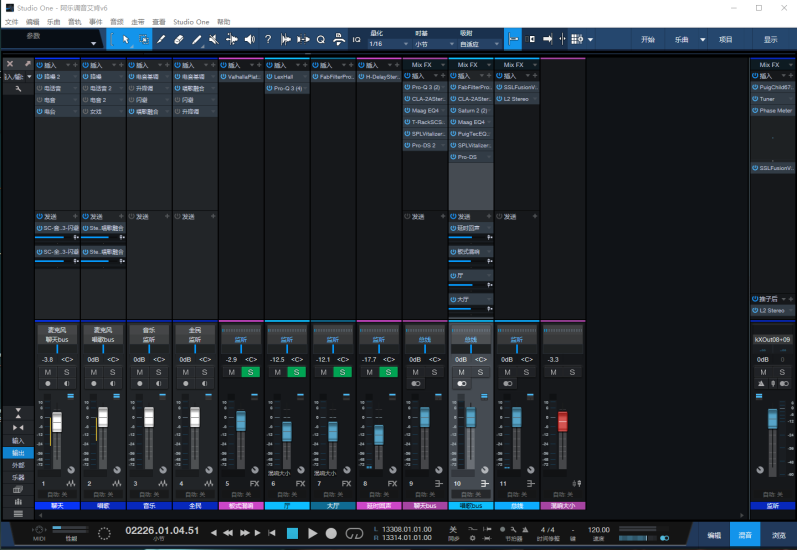
Task: Click the bus icon on channel 9
Action: [x=439, y=483]
